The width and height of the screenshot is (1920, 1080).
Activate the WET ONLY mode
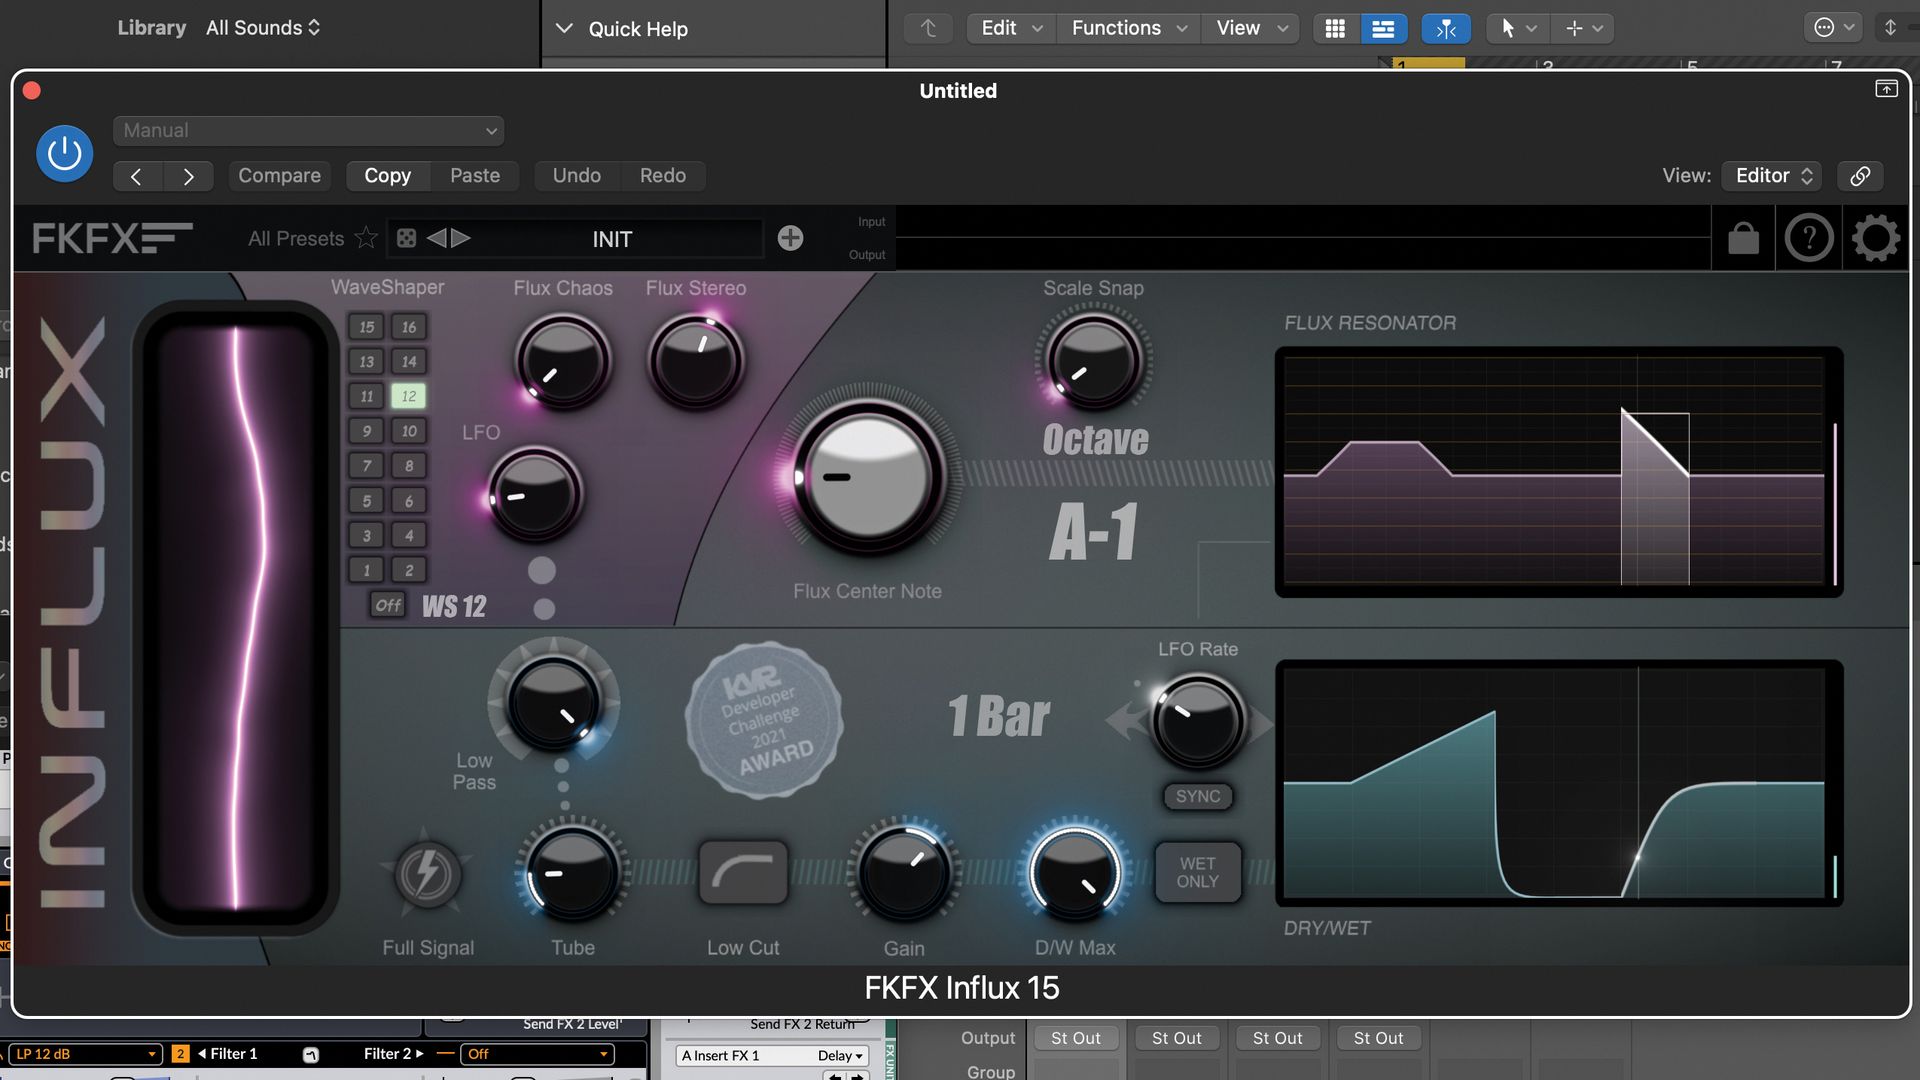click(1197, 872)
